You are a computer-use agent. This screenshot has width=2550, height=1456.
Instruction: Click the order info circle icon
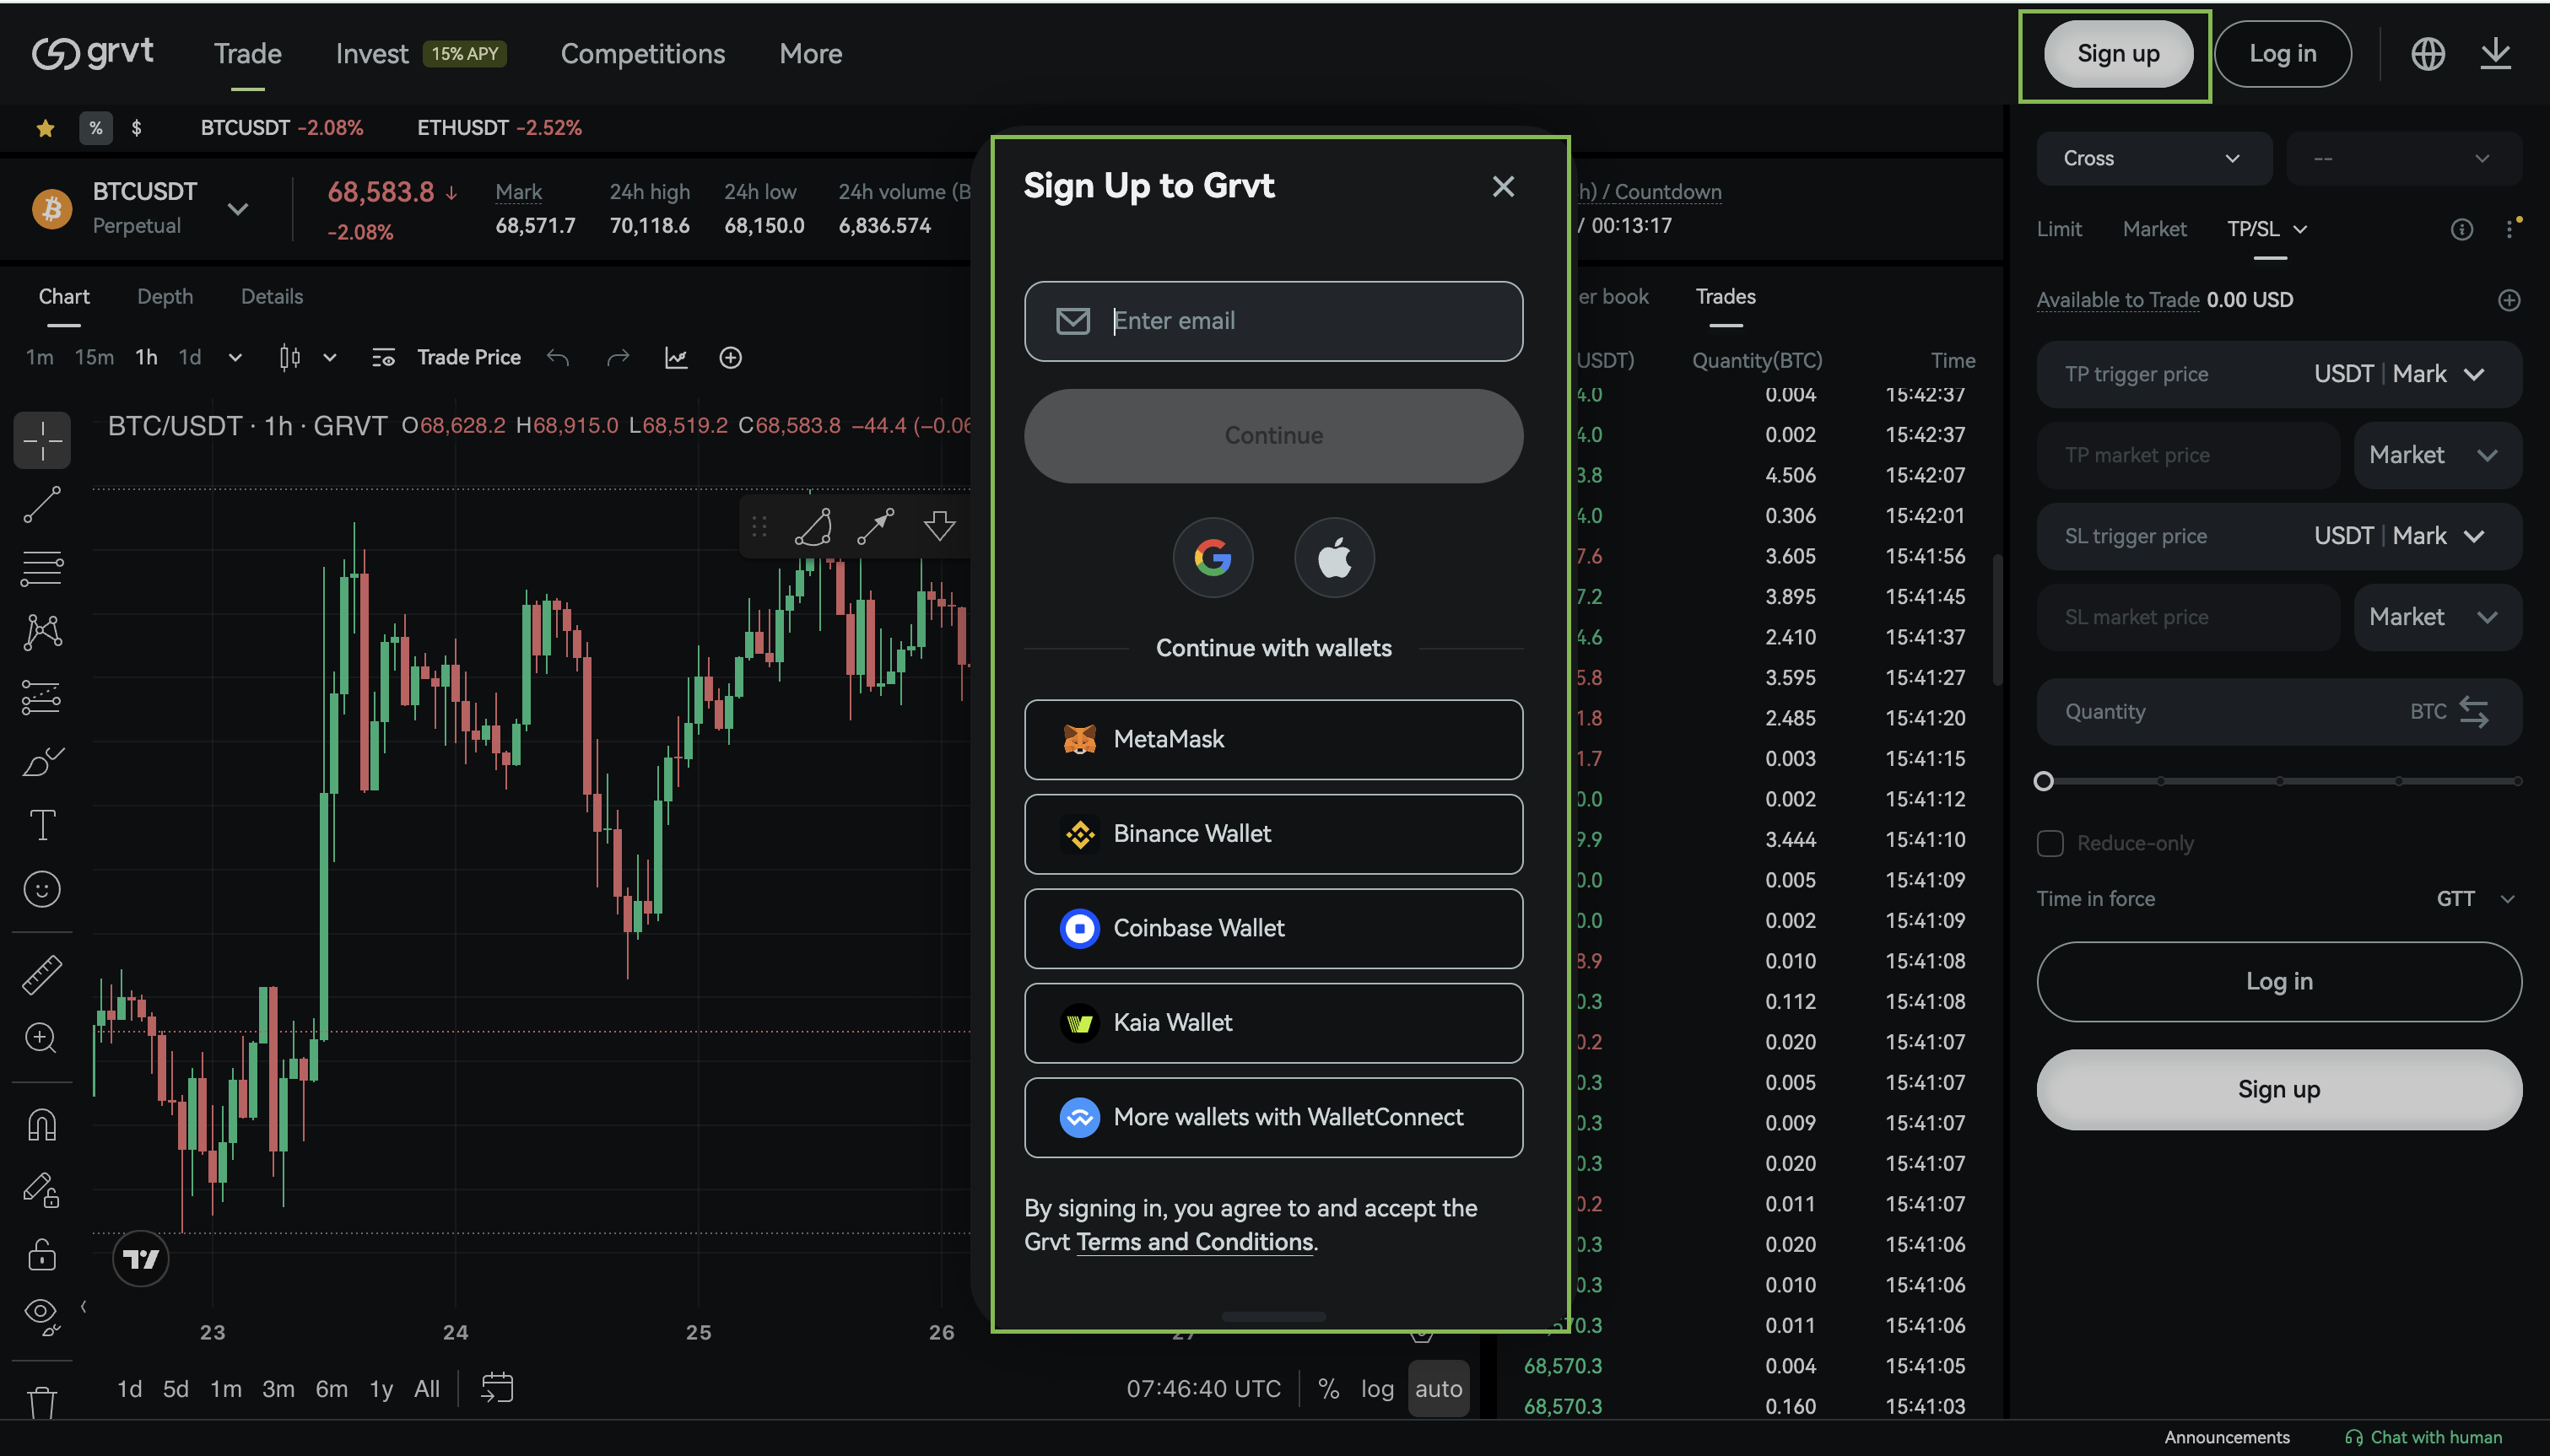point(2461,230)
